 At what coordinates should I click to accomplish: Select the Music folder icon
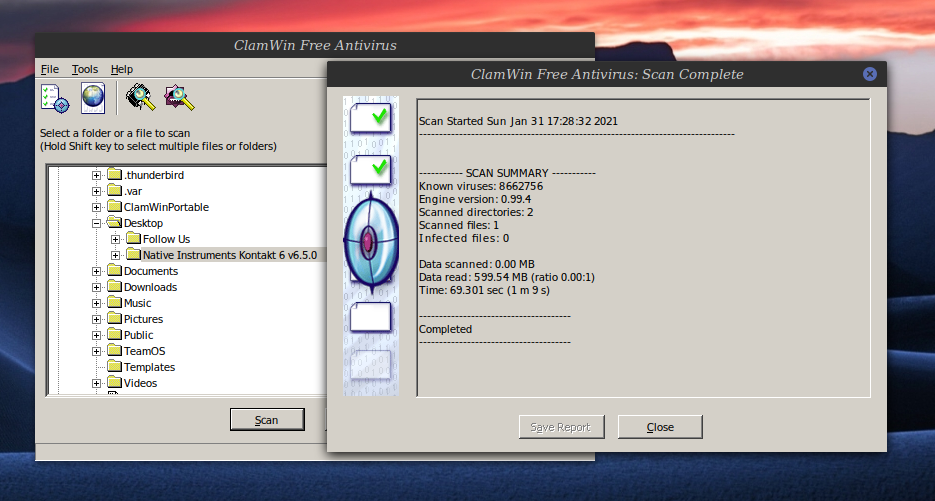[114, 303]
